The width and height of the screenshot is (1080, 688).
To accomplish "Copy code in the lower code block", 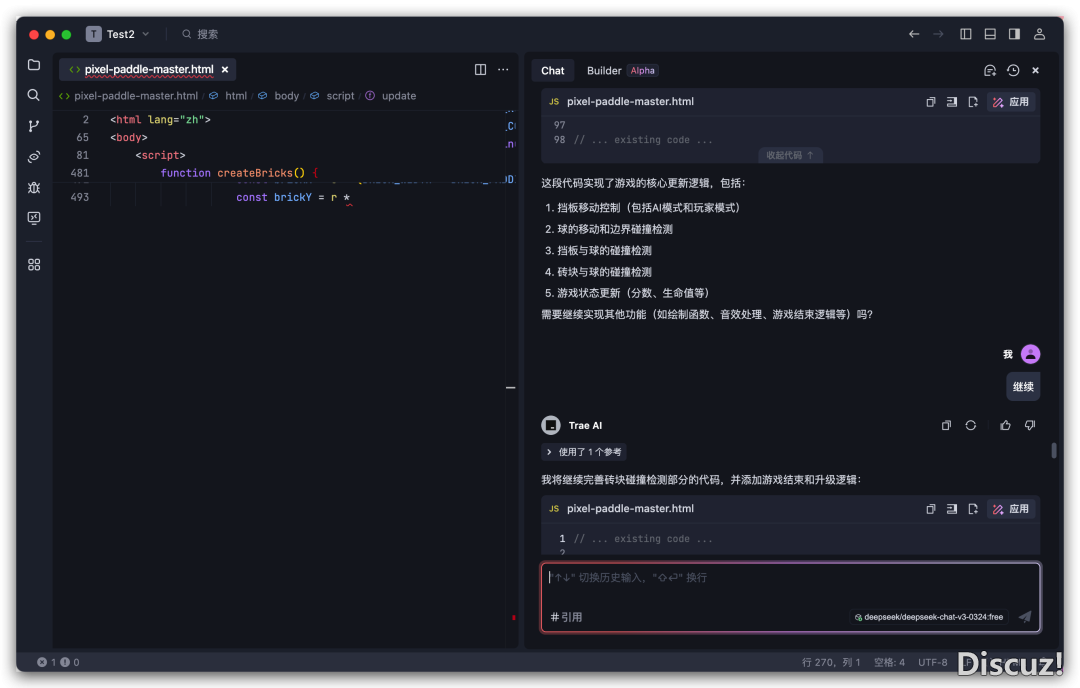I will (x=931, y=509).
